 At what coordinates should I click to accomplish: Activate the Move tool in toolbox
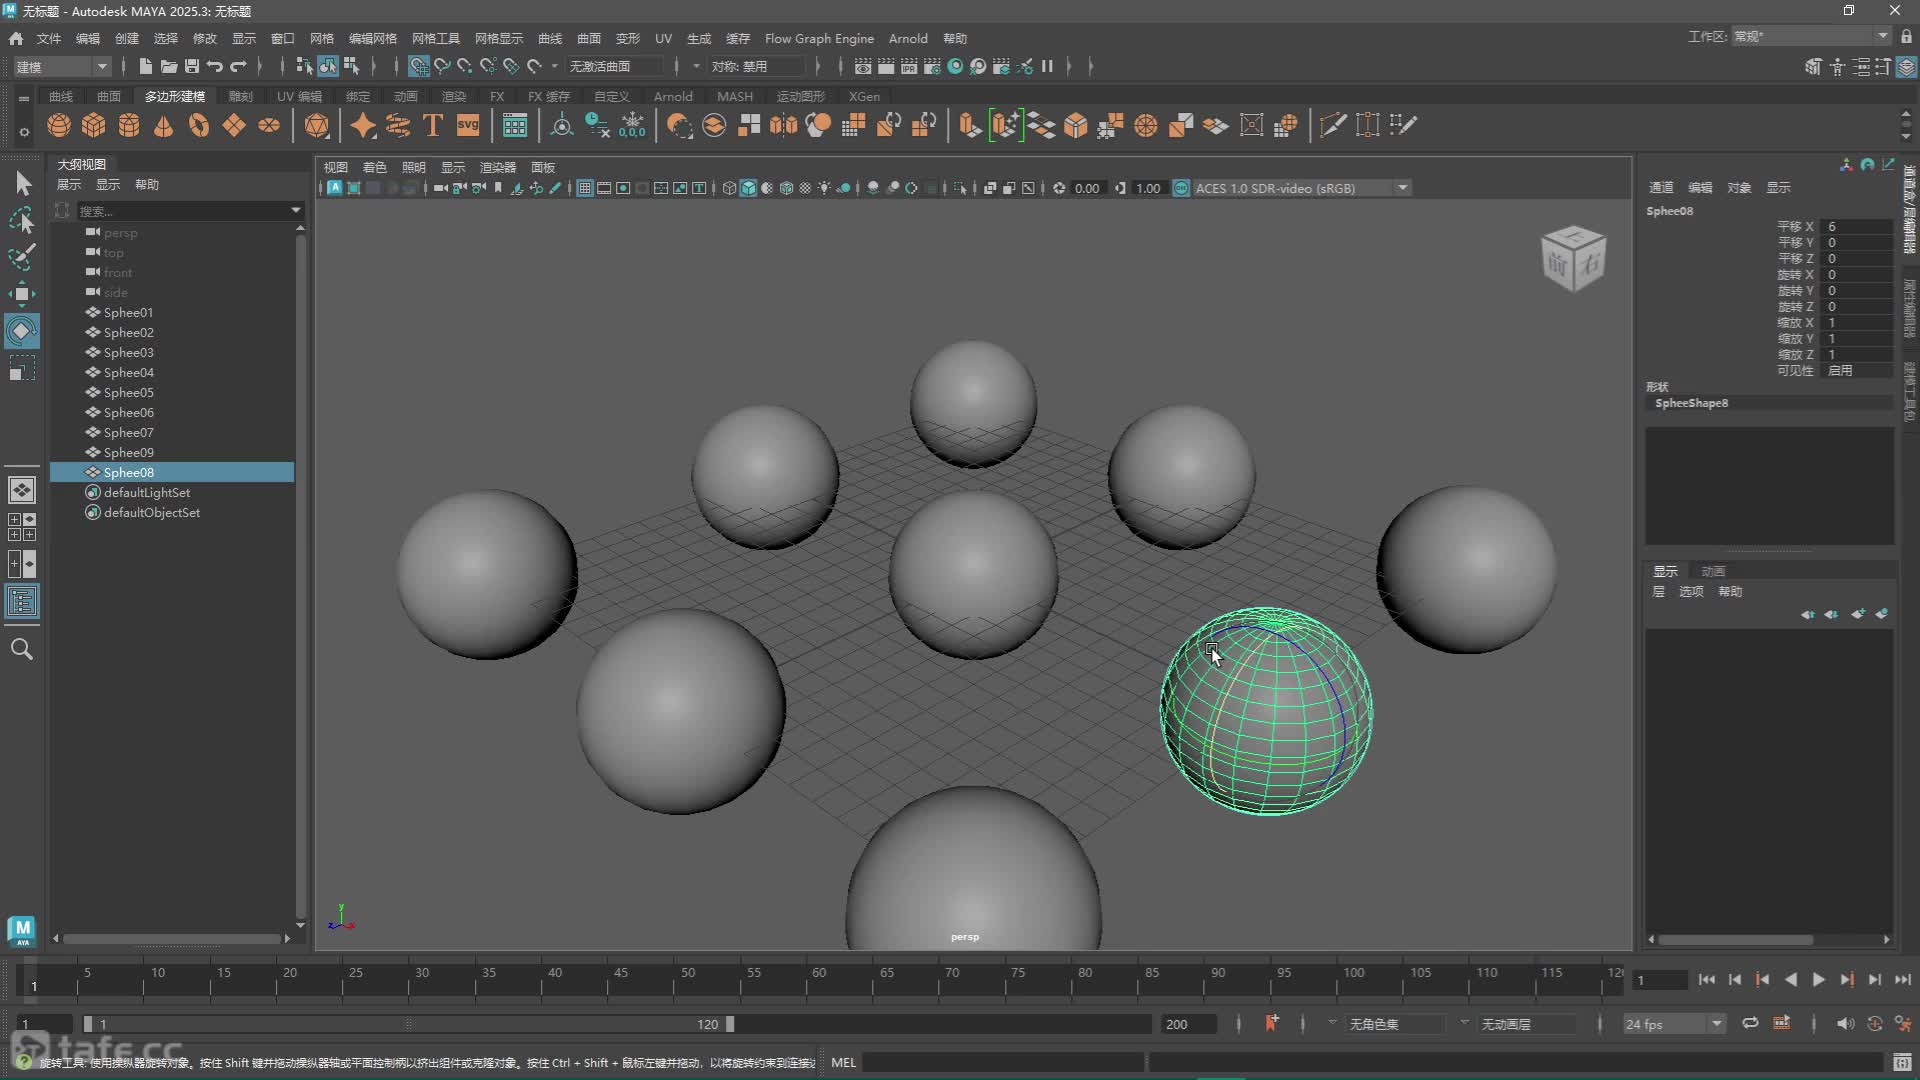[21, 293]
